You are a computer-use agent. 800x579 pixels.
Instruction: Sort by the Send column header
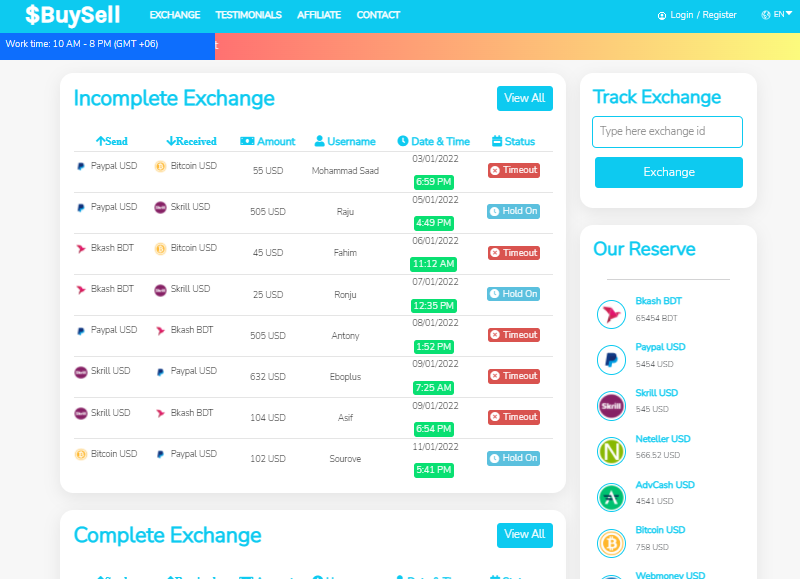tap(112, 141)
